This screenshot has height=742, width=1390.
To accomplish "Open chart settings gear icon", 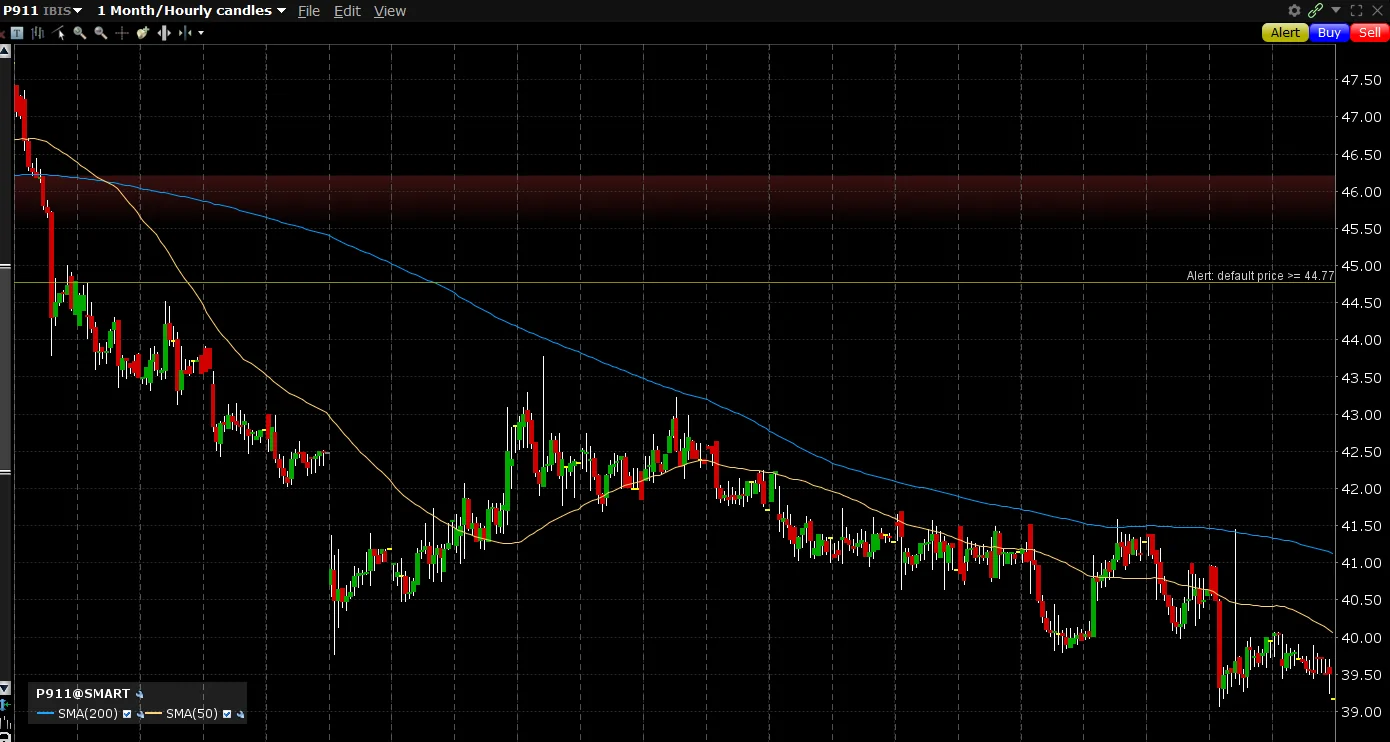I will [x=1295, y=10].
